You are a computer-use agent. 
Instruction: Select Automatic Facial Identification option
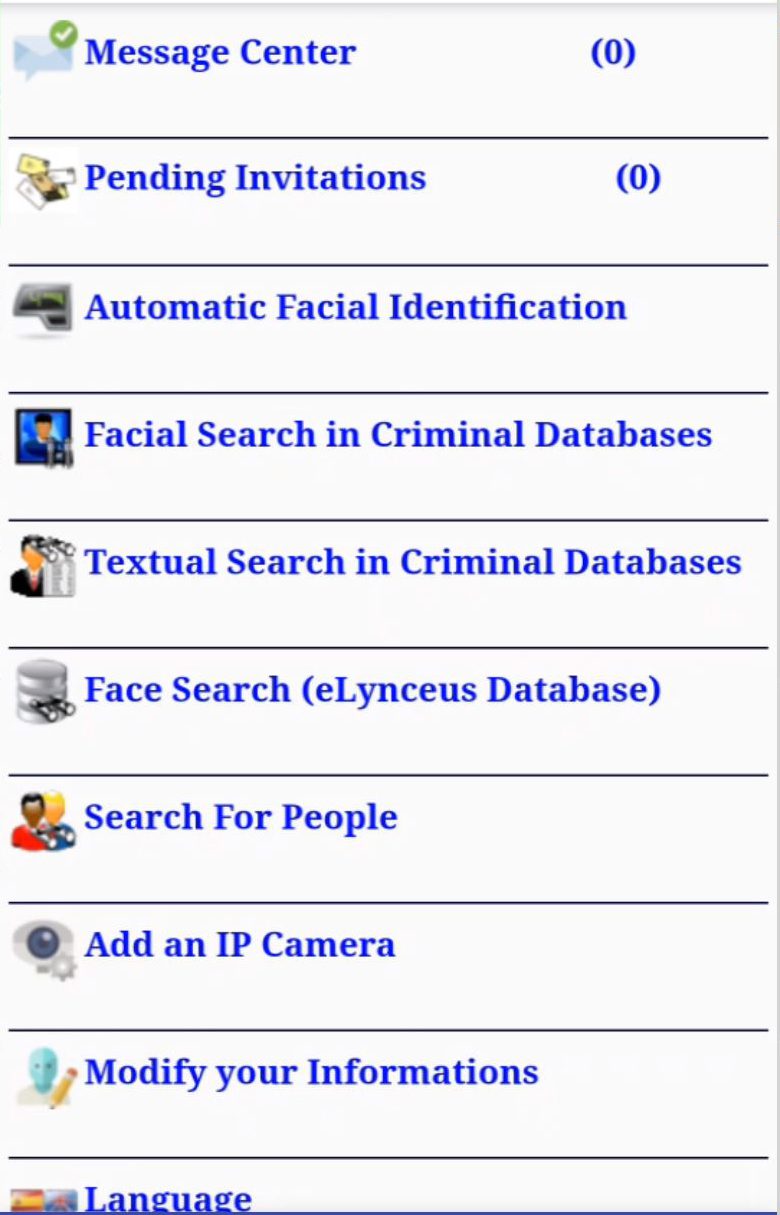pyautogui.click(x=355, y=306)
